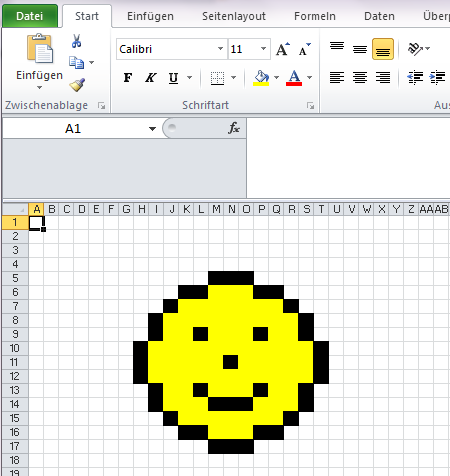The width and height of the screenshot is (450, 476).
Task: Select the format painter brush icon
Action: [77, 85]
